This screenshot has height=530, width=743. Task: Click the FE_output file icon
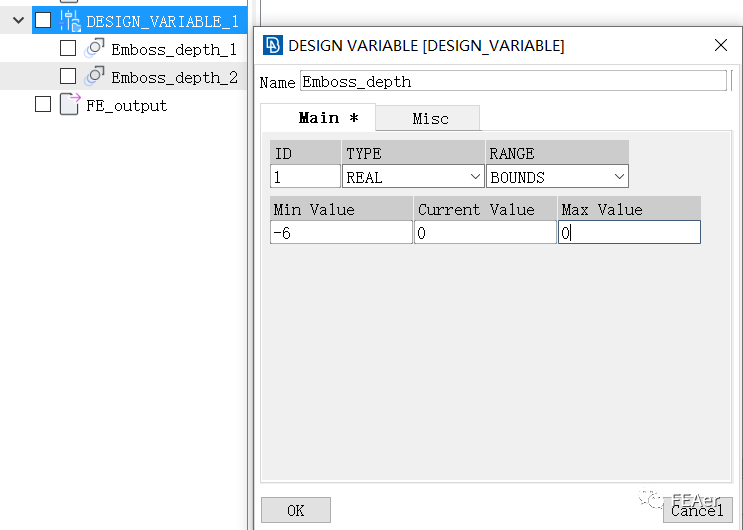(x=70, y=104)
